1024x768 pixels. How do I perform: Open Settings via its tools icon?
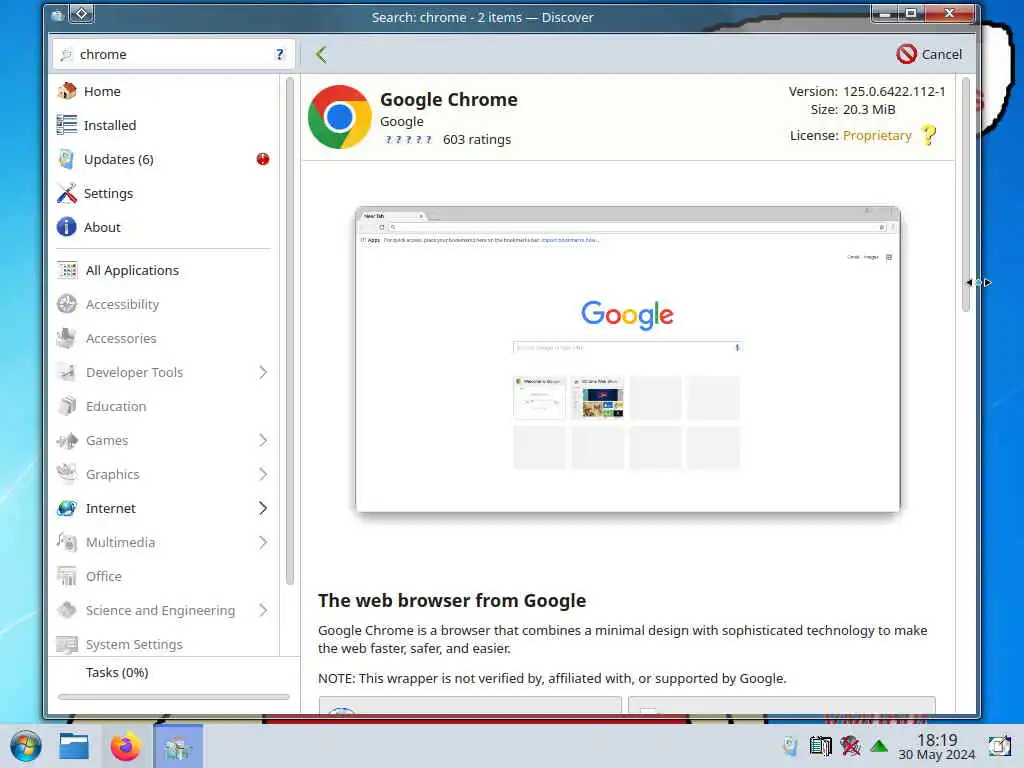(x=67, y=193)
